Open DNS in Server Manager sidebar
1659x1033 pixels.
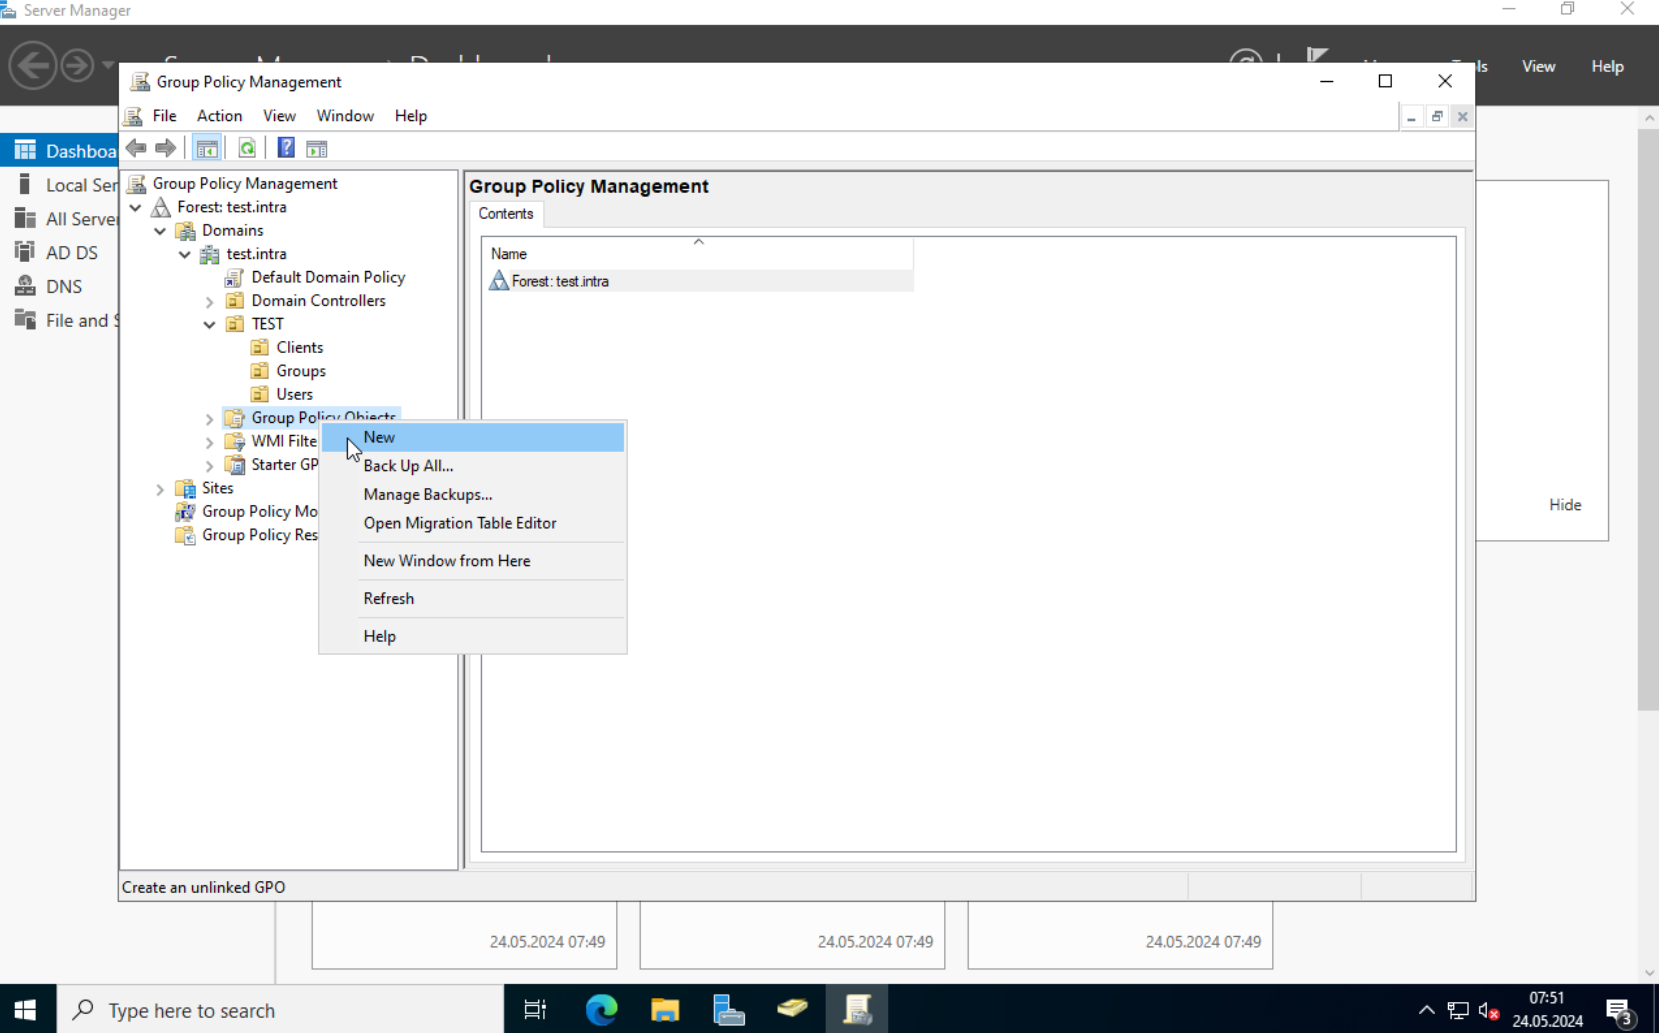(x=64, y=287)
